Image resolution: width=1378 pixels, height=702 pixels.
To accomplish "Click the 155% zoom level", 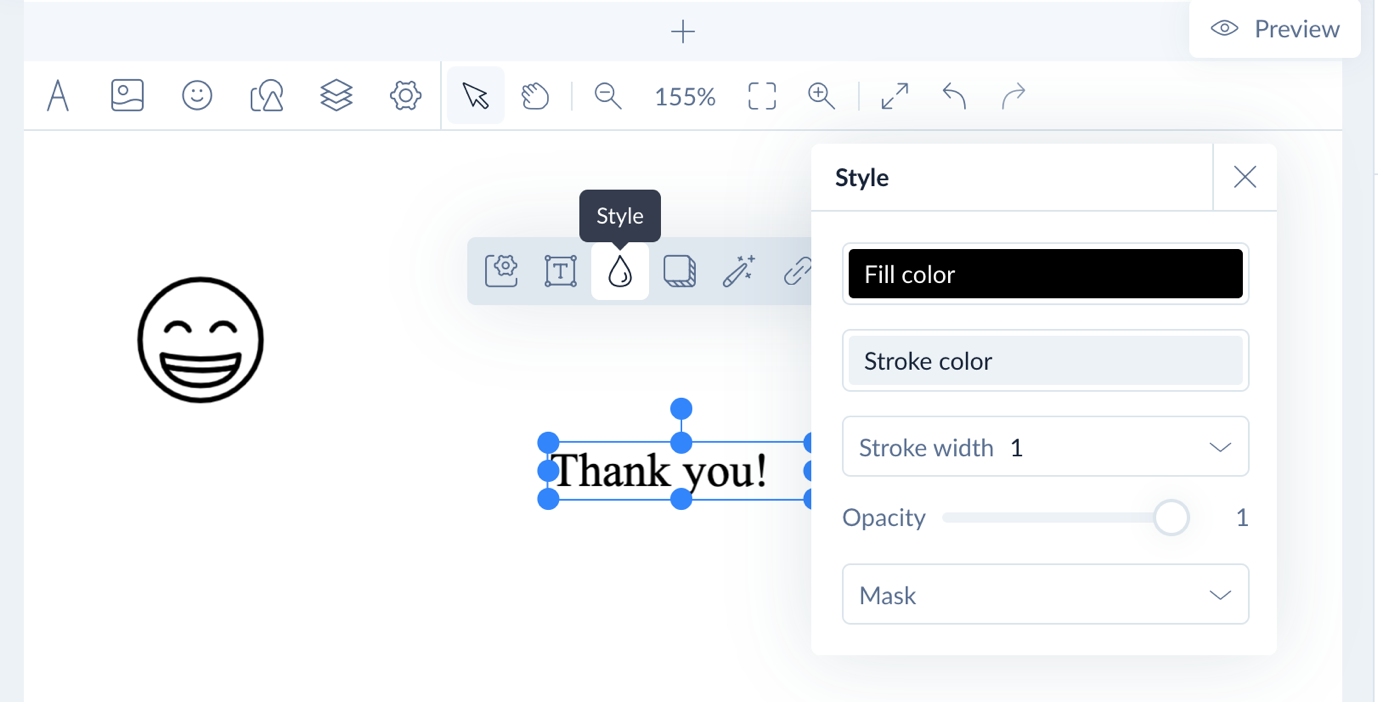I will pos(685,97).
